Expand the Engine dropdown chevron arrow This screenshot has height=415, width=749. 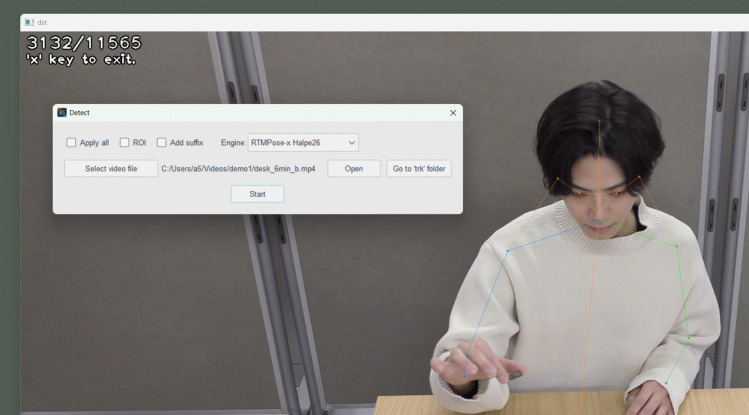click(352, 143)
